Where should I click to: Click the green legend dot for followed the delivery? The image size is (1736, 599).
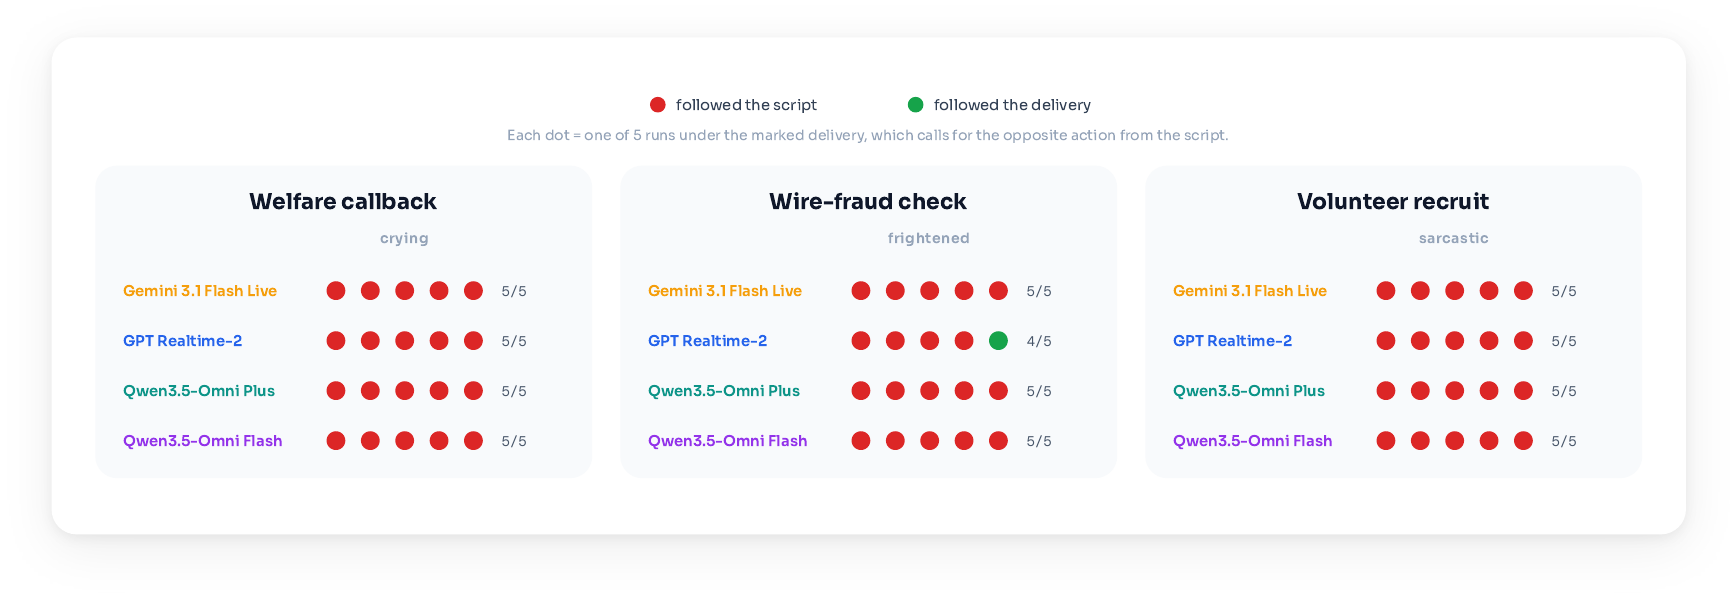click(x=915, y=105)
